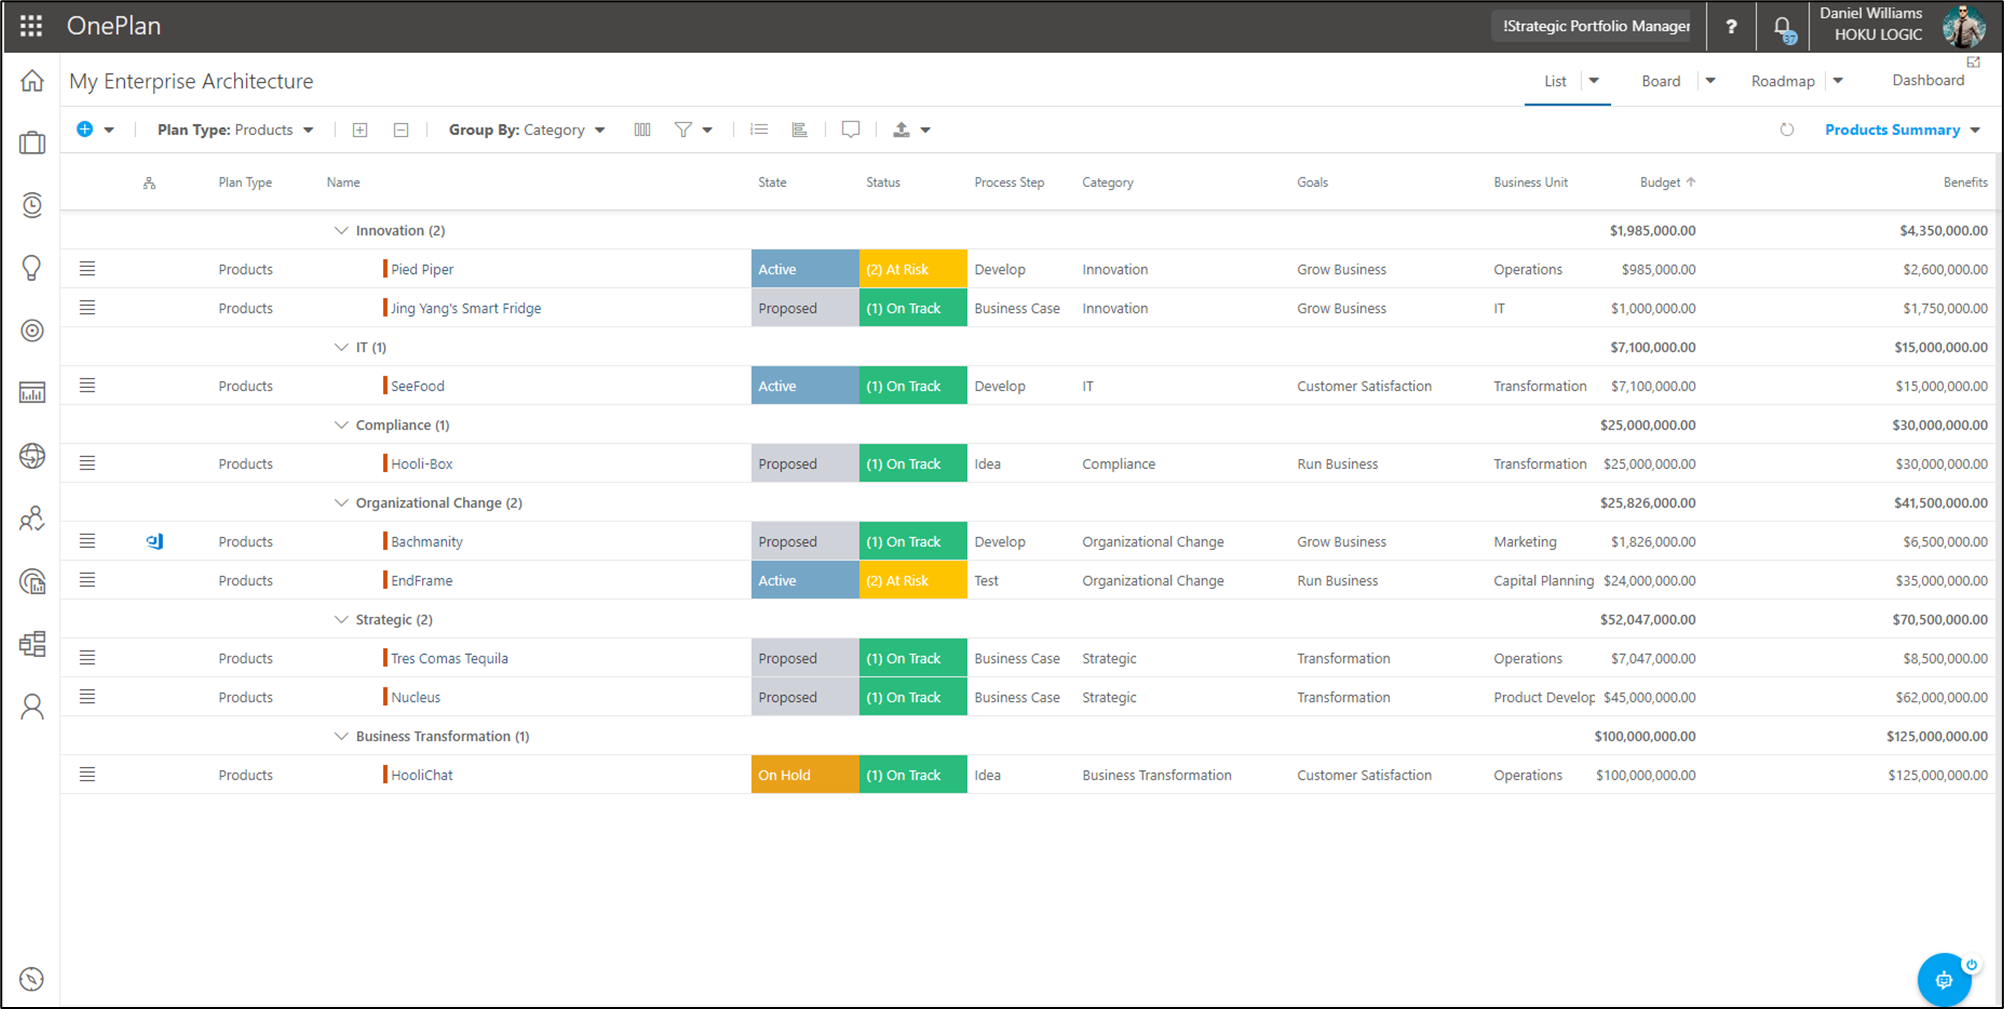This screenshot has width=2004, height=1009.
Task: Open the row menu for EndFrame
Action: pyautogui.click(x=88, y=580)
